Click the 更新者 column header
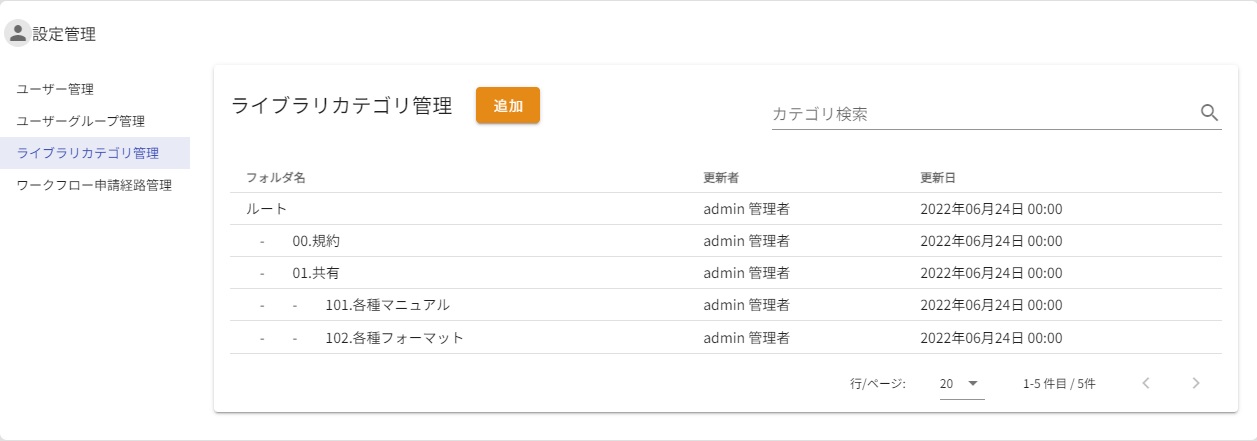The image size is (1257, 441). pos(720,177)
